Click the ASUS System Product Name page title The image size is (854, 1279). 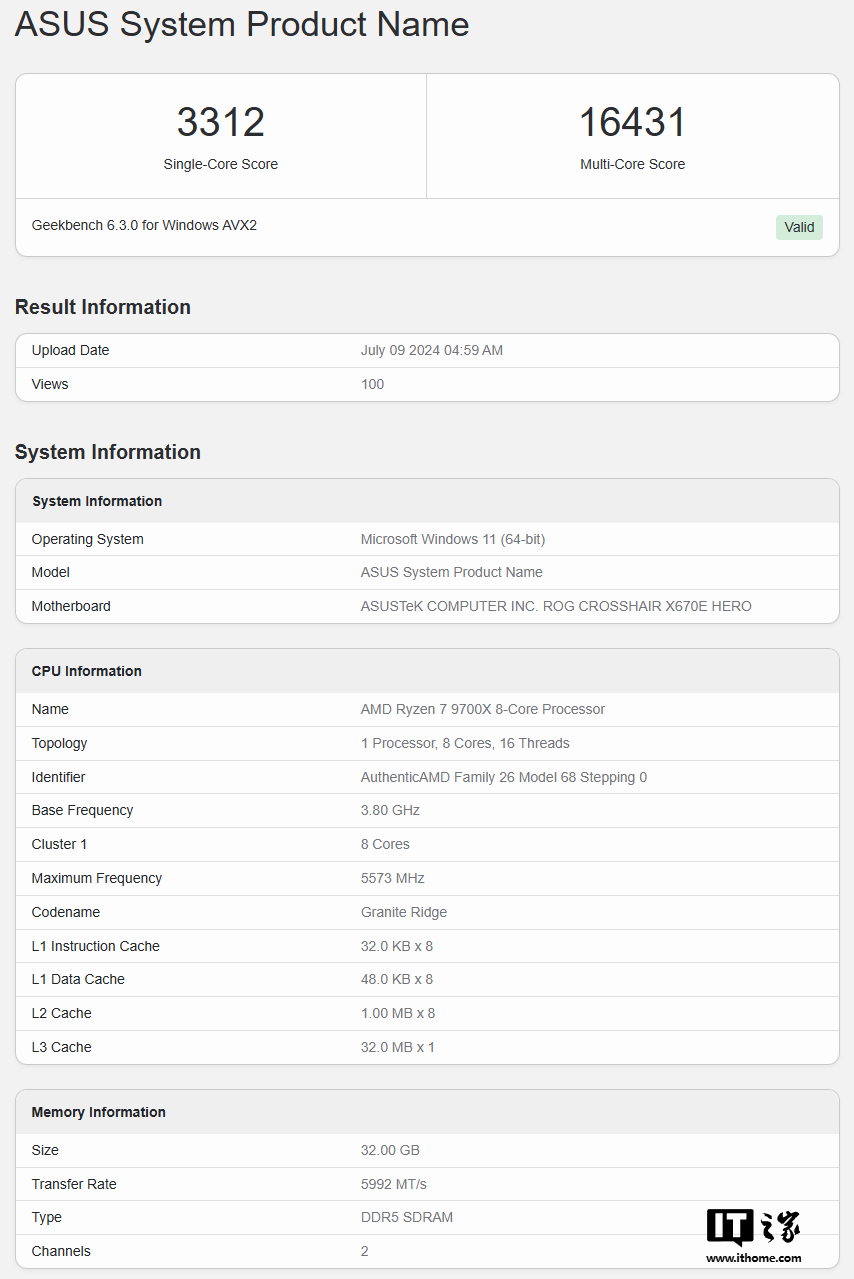point(242,24)
